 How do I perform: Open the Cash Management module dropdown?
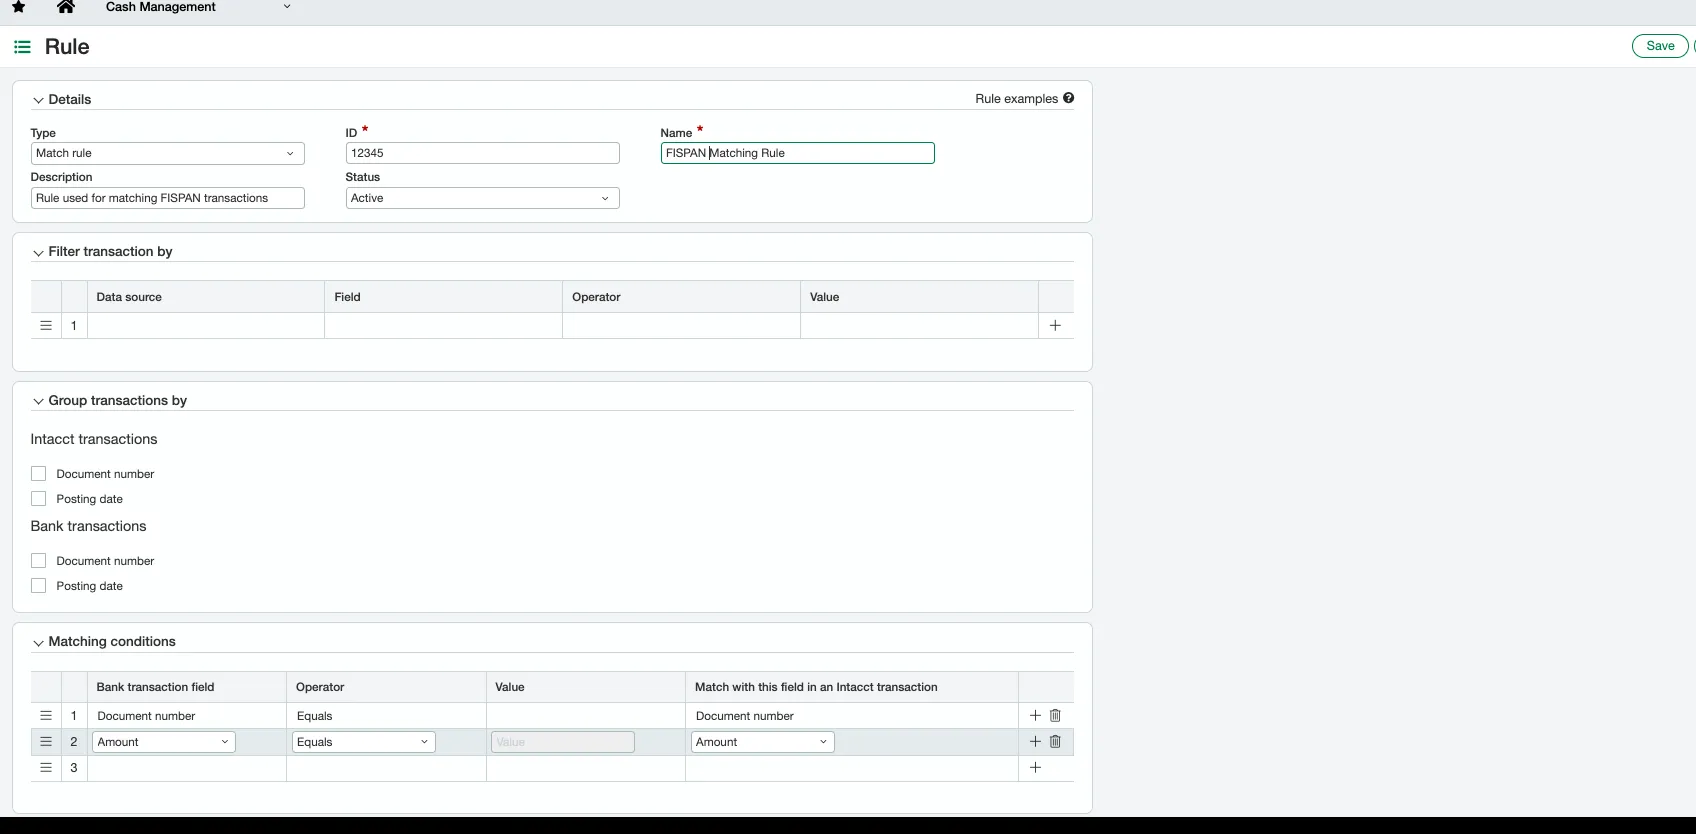[x=287, y=7]
